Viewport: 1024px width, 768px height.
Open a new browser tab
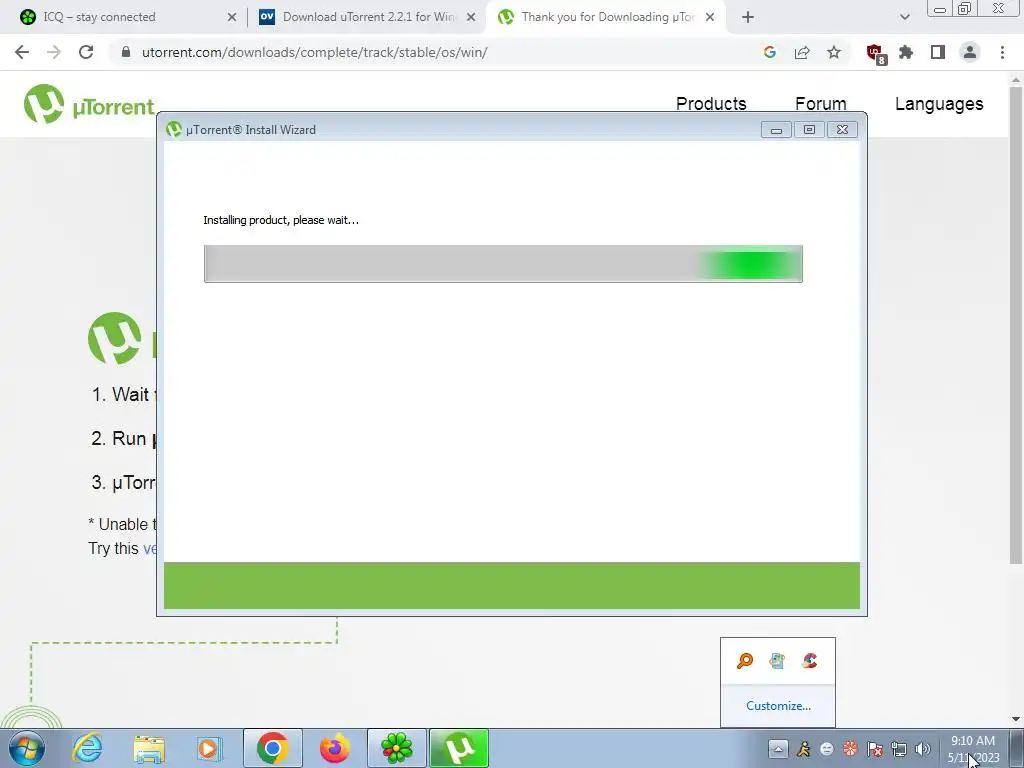748,17
